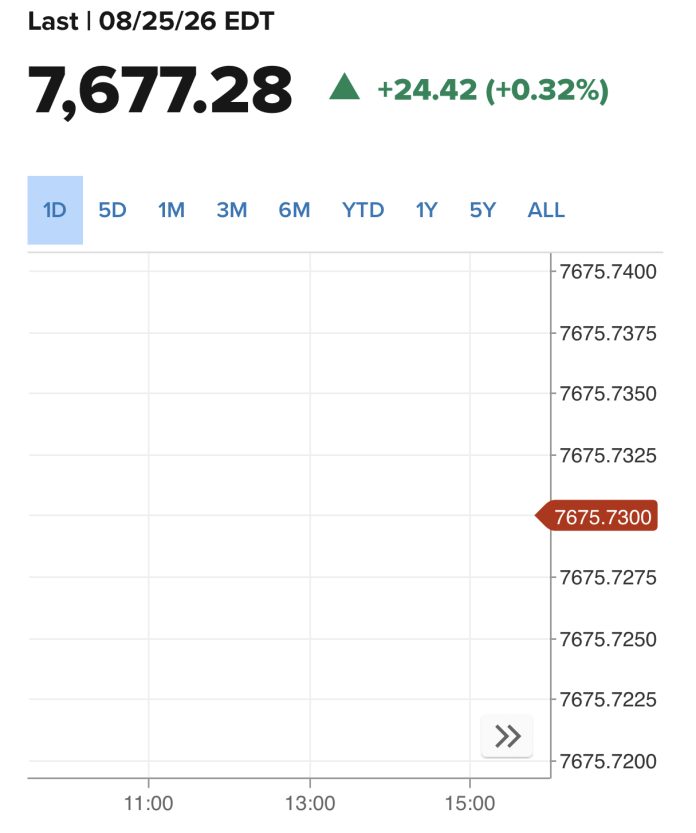
Task: Choose the 3M time range
Action: point(232,210)
